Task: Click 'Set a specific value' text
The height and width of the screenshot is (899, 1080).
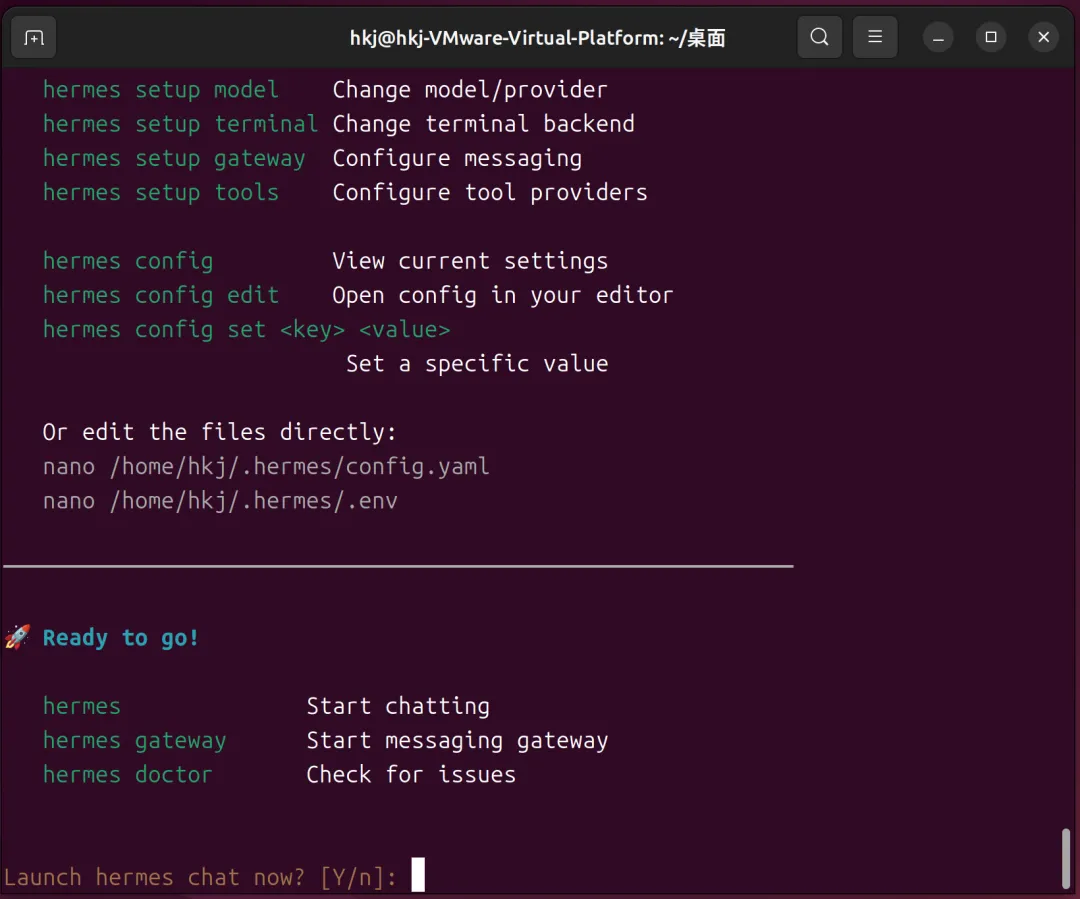Action: (477, 364)
